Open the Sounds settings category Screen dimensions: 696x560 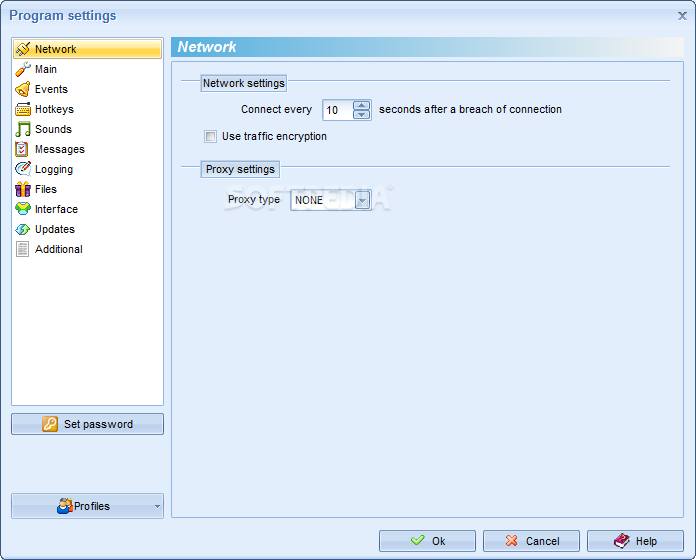(87, 129)
